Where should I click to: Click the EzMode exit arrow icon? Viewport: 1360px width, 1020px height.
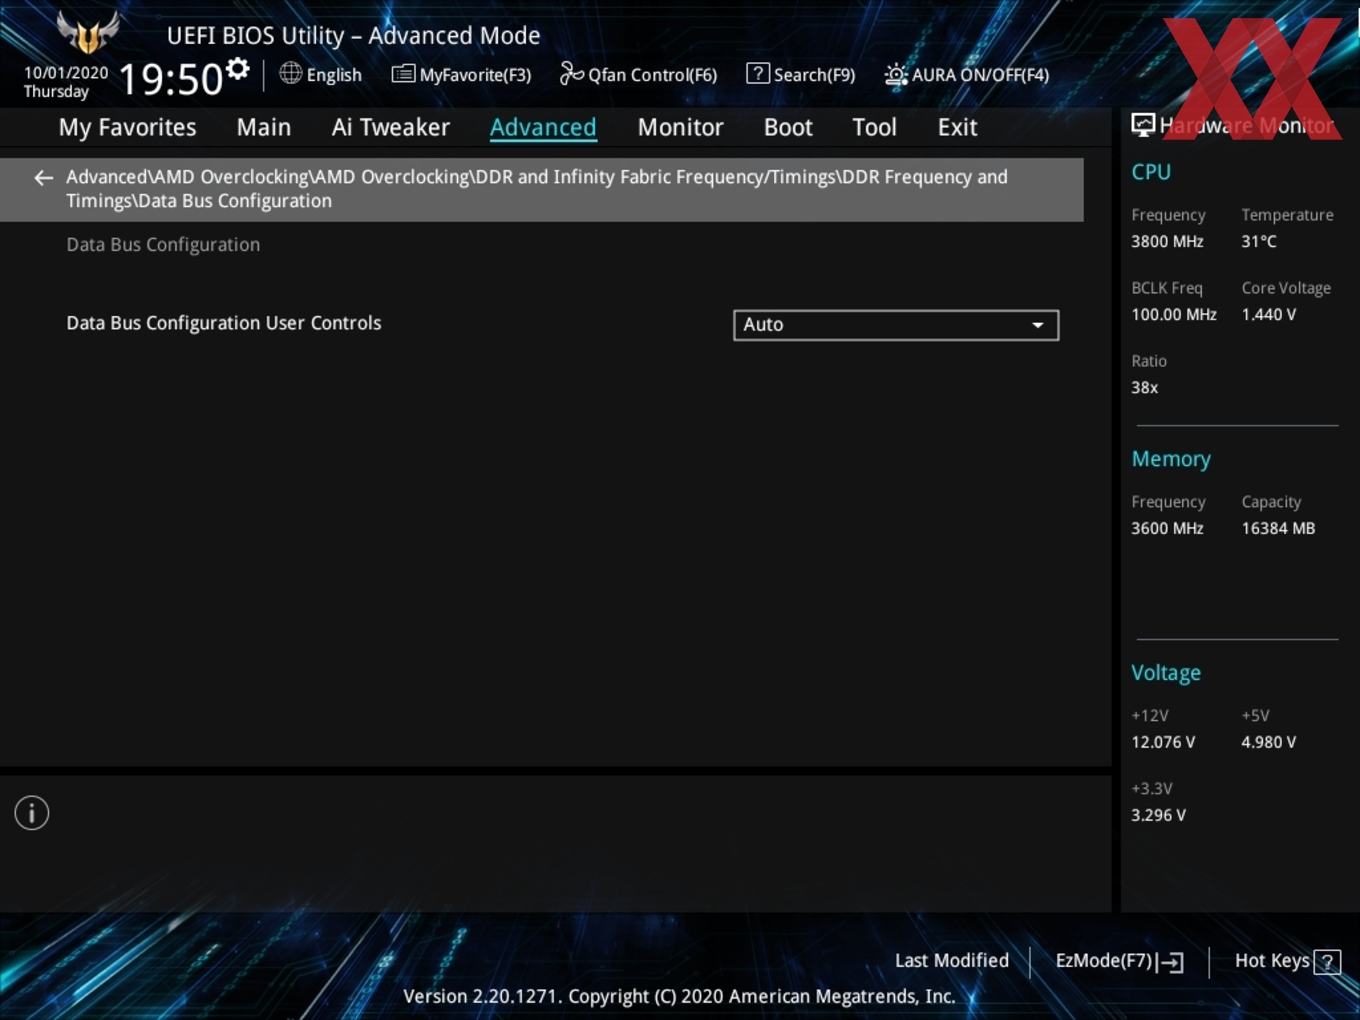(1171, 962)
